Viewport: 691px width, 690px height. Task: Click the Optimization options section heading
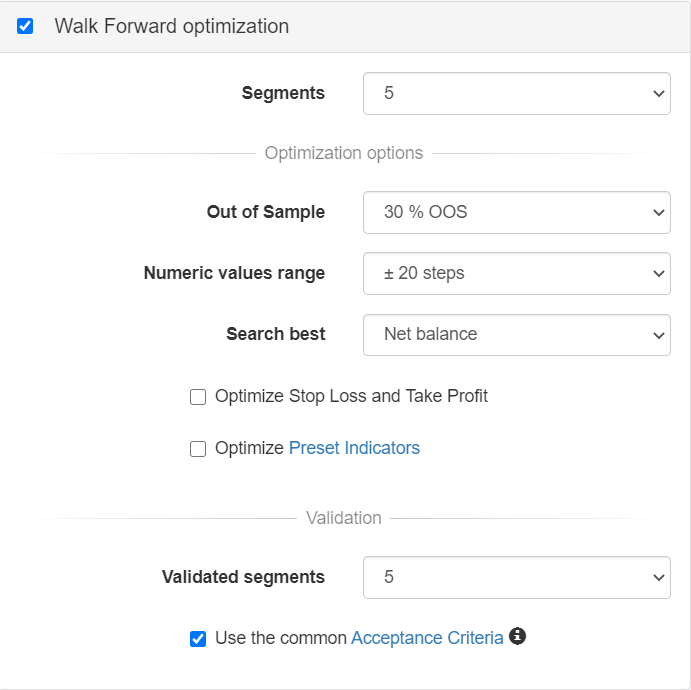343,153
